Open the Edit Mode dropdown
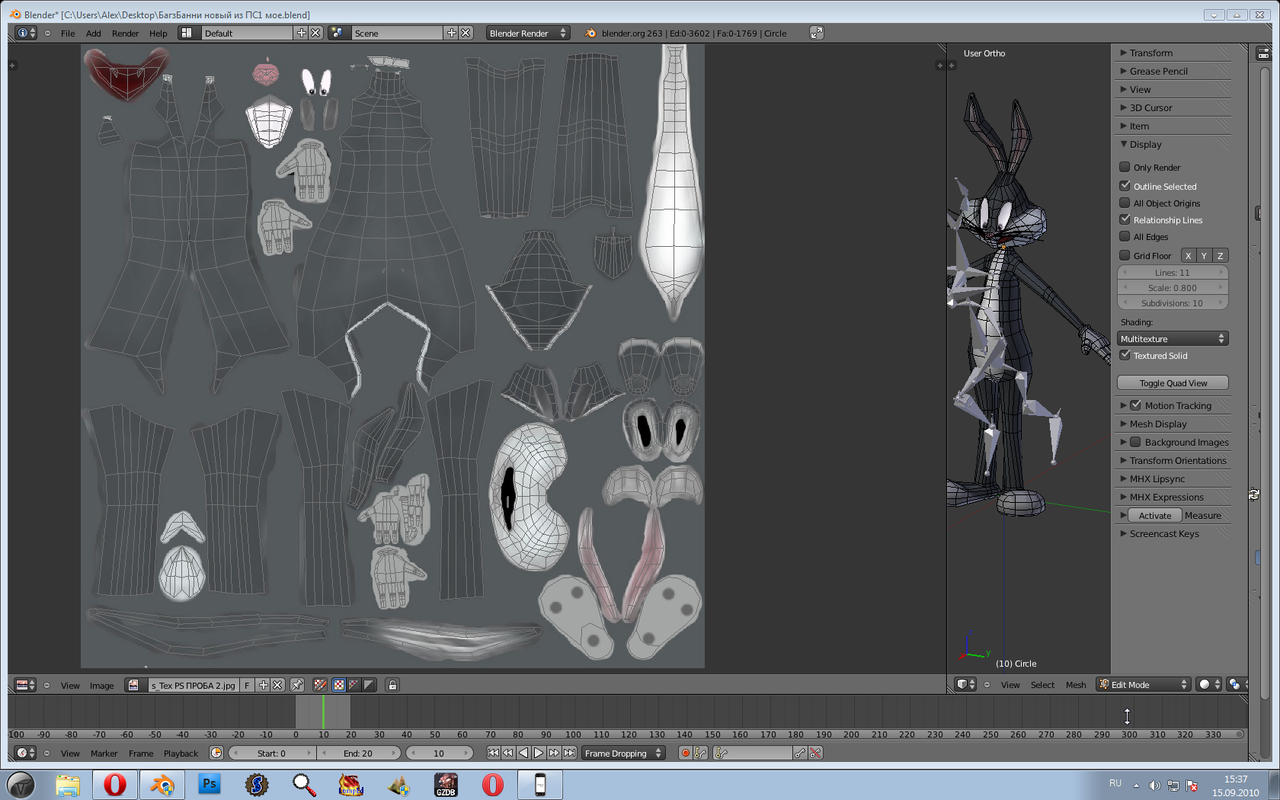 click(1145, 684)
